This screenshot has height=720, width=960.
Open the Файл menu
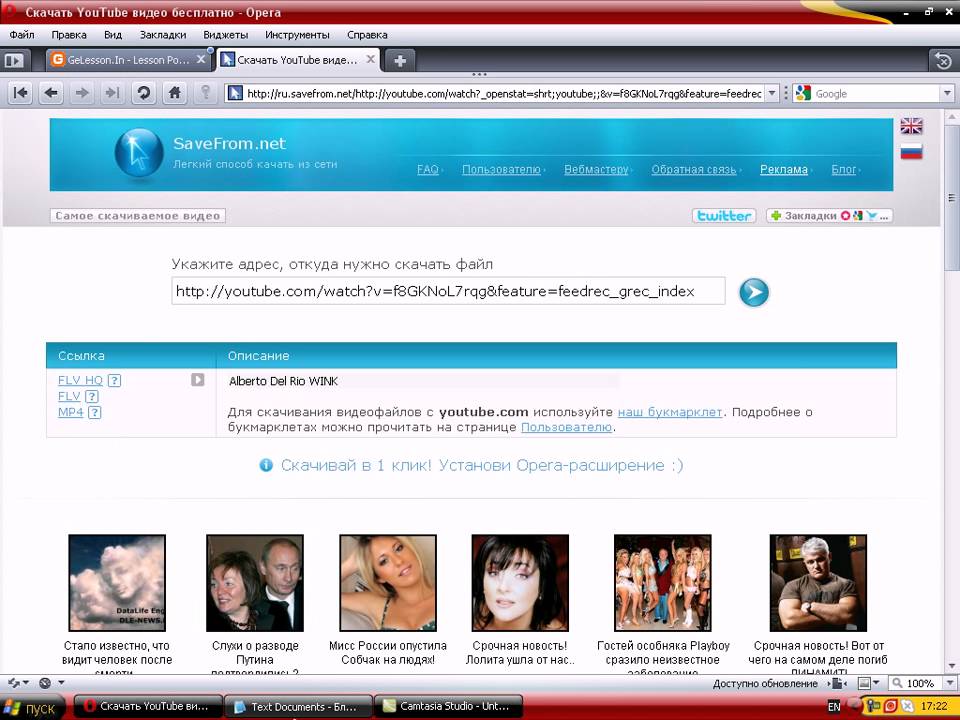click(22, 35)
